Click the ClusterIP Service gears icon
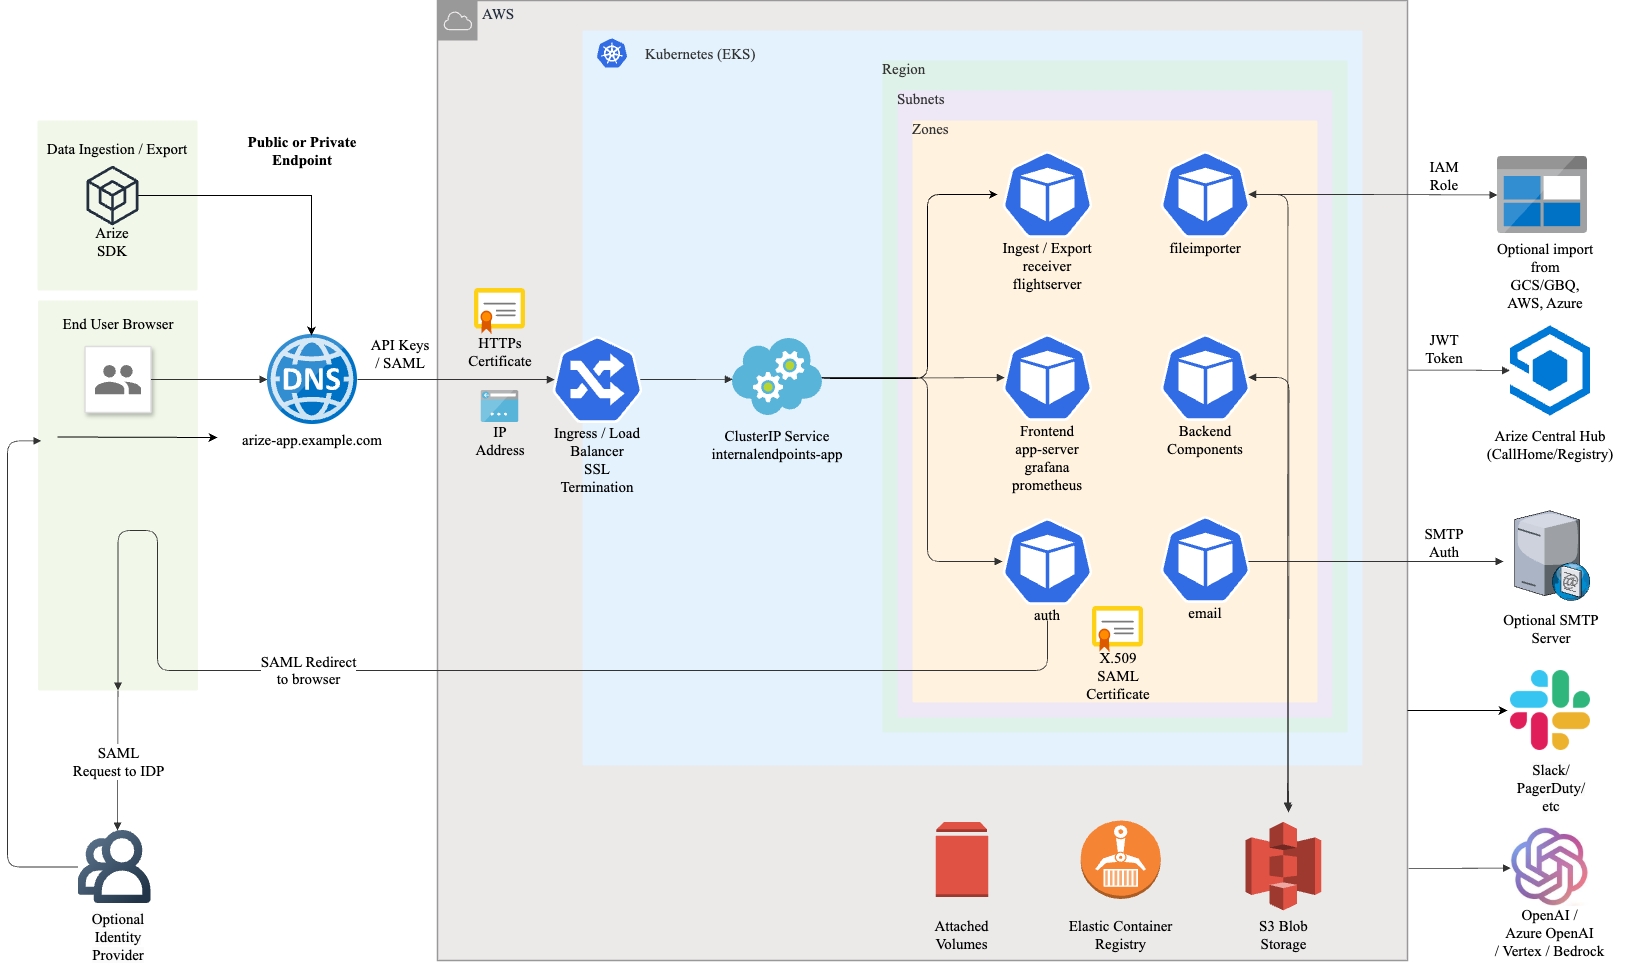Image resolution: width=1625 pixels, height=965 pixels. pos(776,377)
